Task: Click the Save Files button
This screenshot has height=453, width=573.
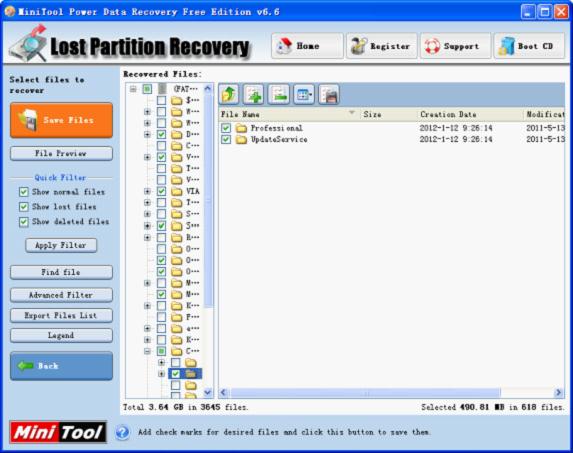Action: pos(61,120)
